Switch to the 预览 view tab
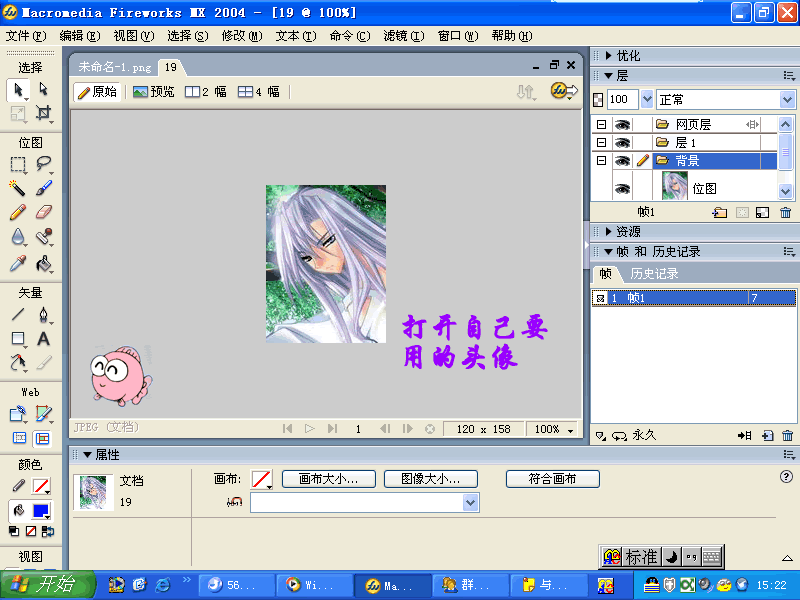 (154, 92)
